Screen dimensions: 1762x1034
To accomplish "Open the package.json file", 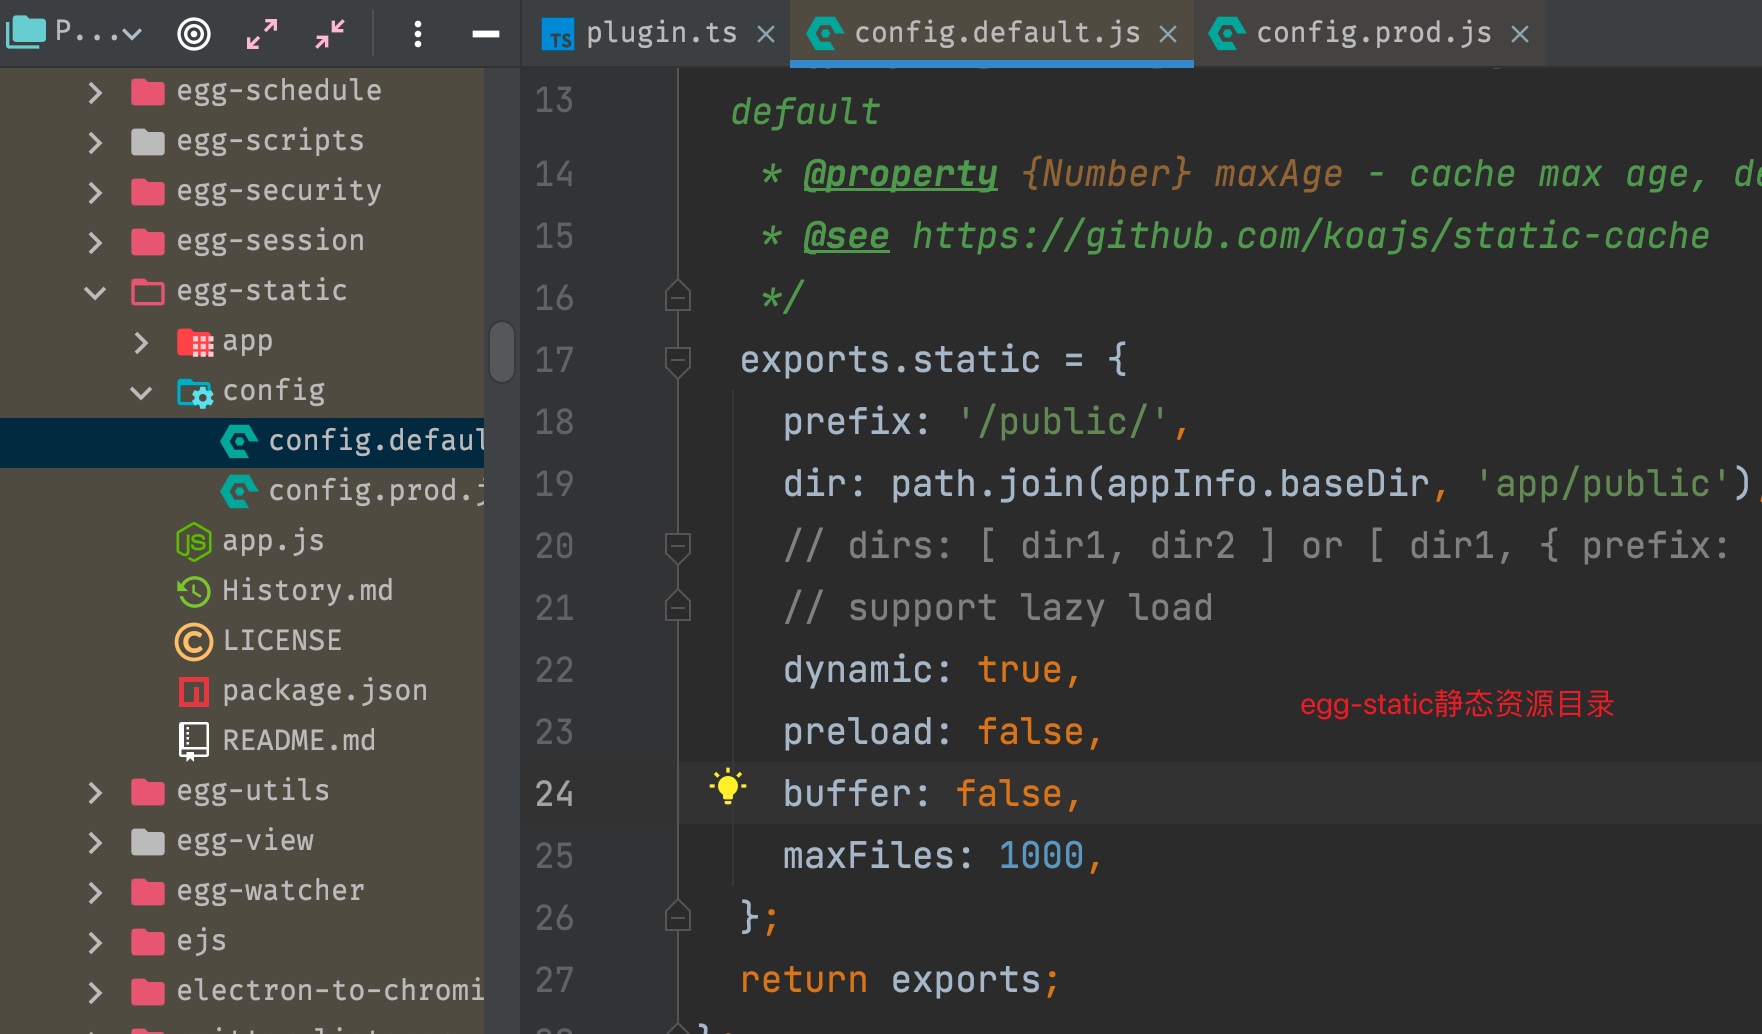I will click(324, 691).
